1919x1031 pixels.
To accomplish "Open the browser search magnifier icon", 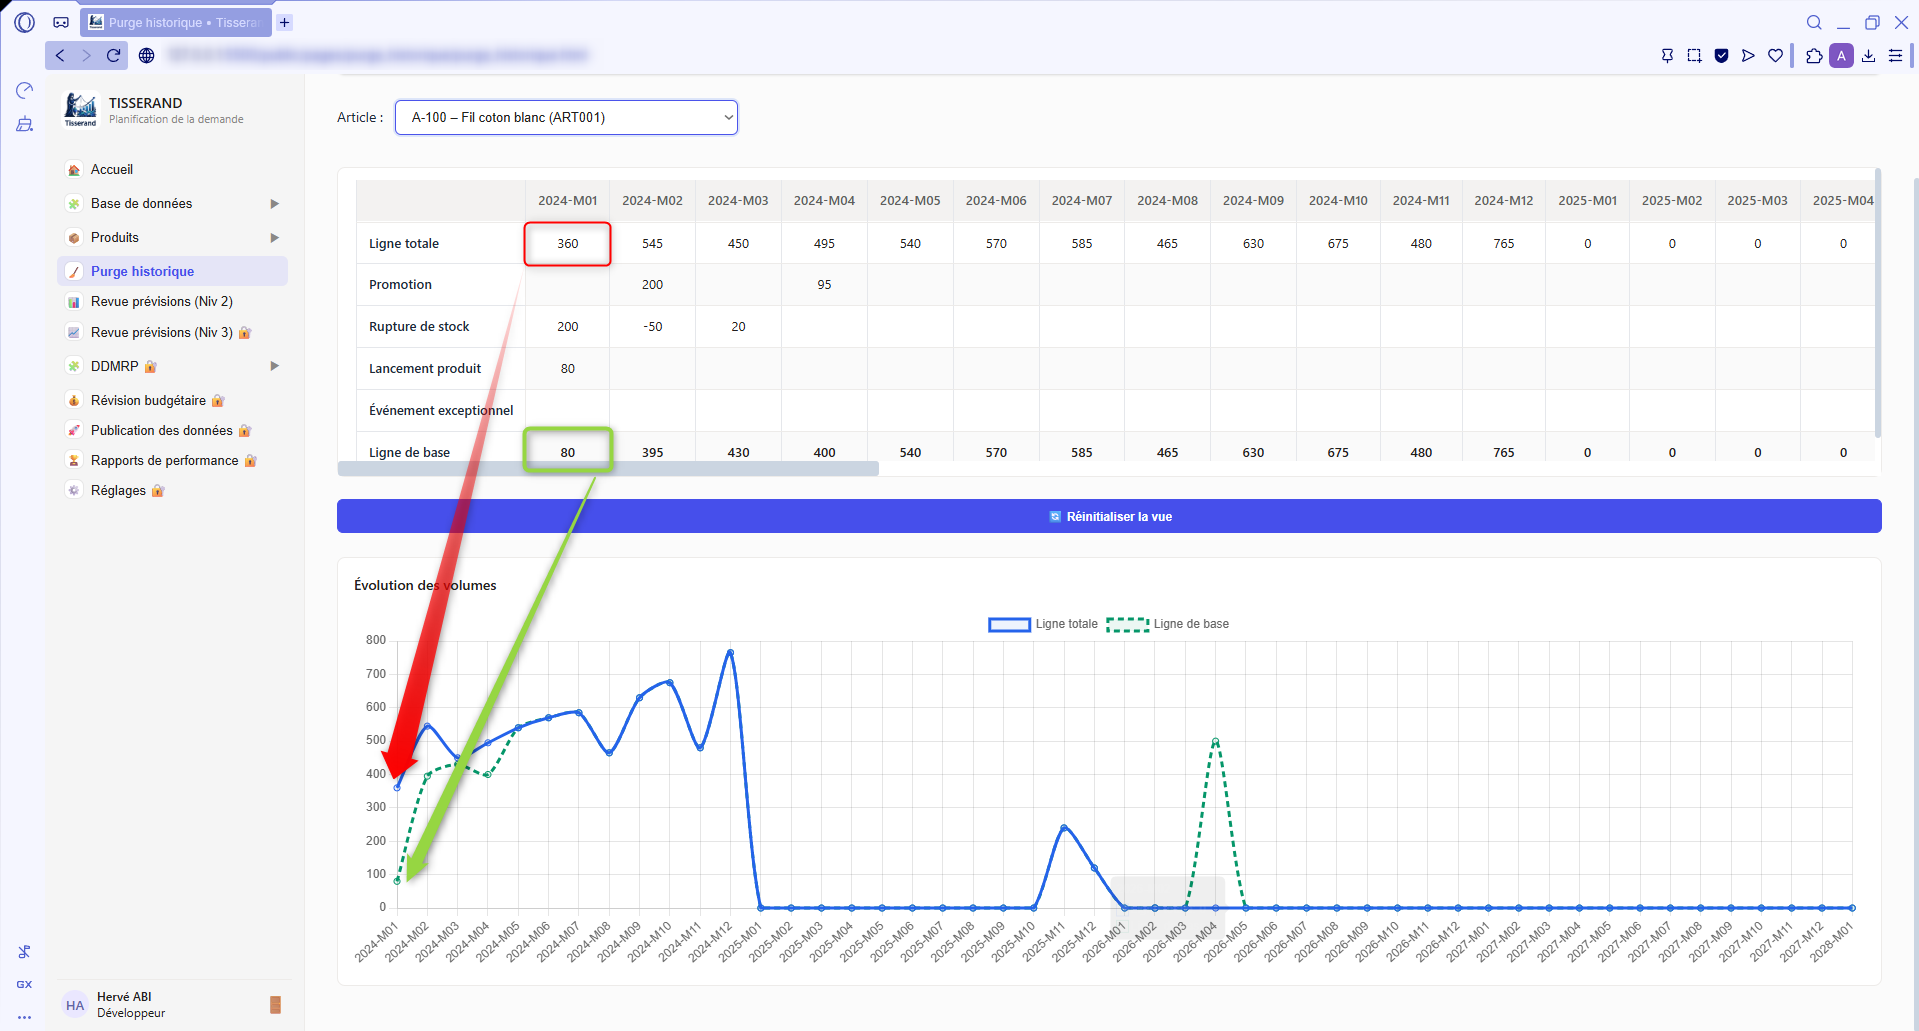I will pyautogui.click(x=1814, y=22).
